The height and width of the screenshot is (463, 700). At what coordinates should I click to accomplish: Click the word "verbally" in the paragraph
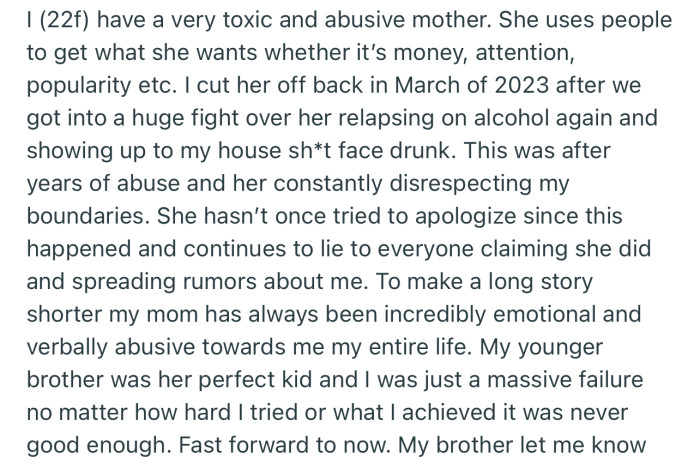tap(67, 348)
